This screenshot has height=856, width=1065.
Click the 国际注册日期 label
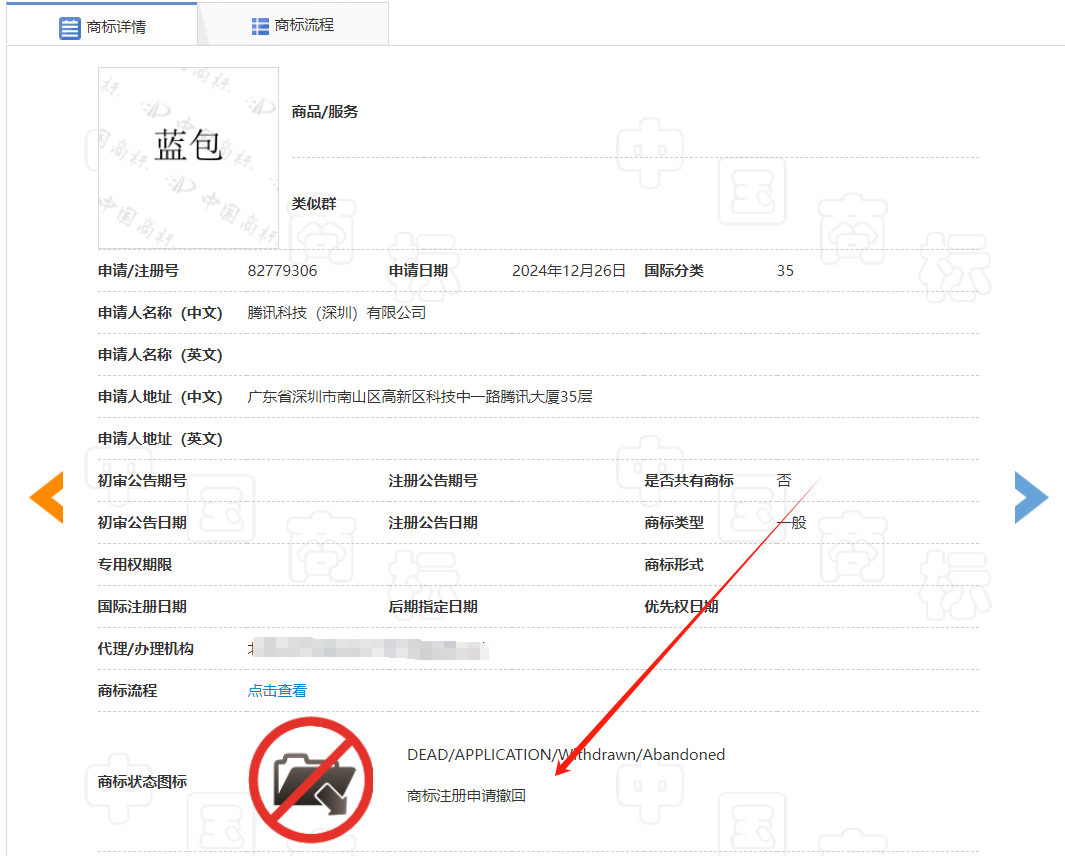[142, 607]
